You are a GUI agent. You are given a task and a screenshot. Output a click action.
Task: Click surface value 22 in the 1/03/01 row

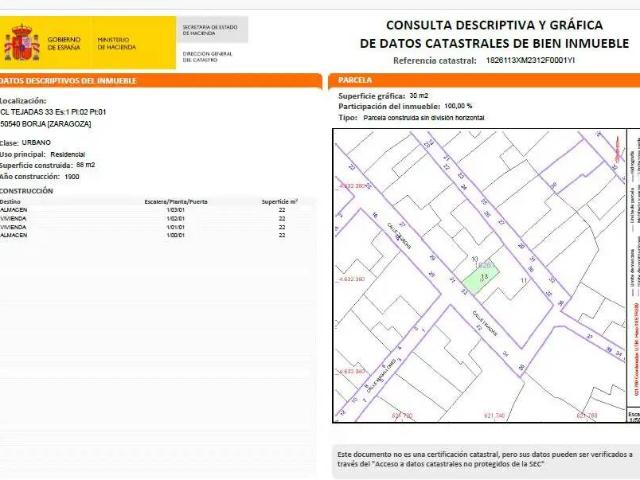pos(282,210)
